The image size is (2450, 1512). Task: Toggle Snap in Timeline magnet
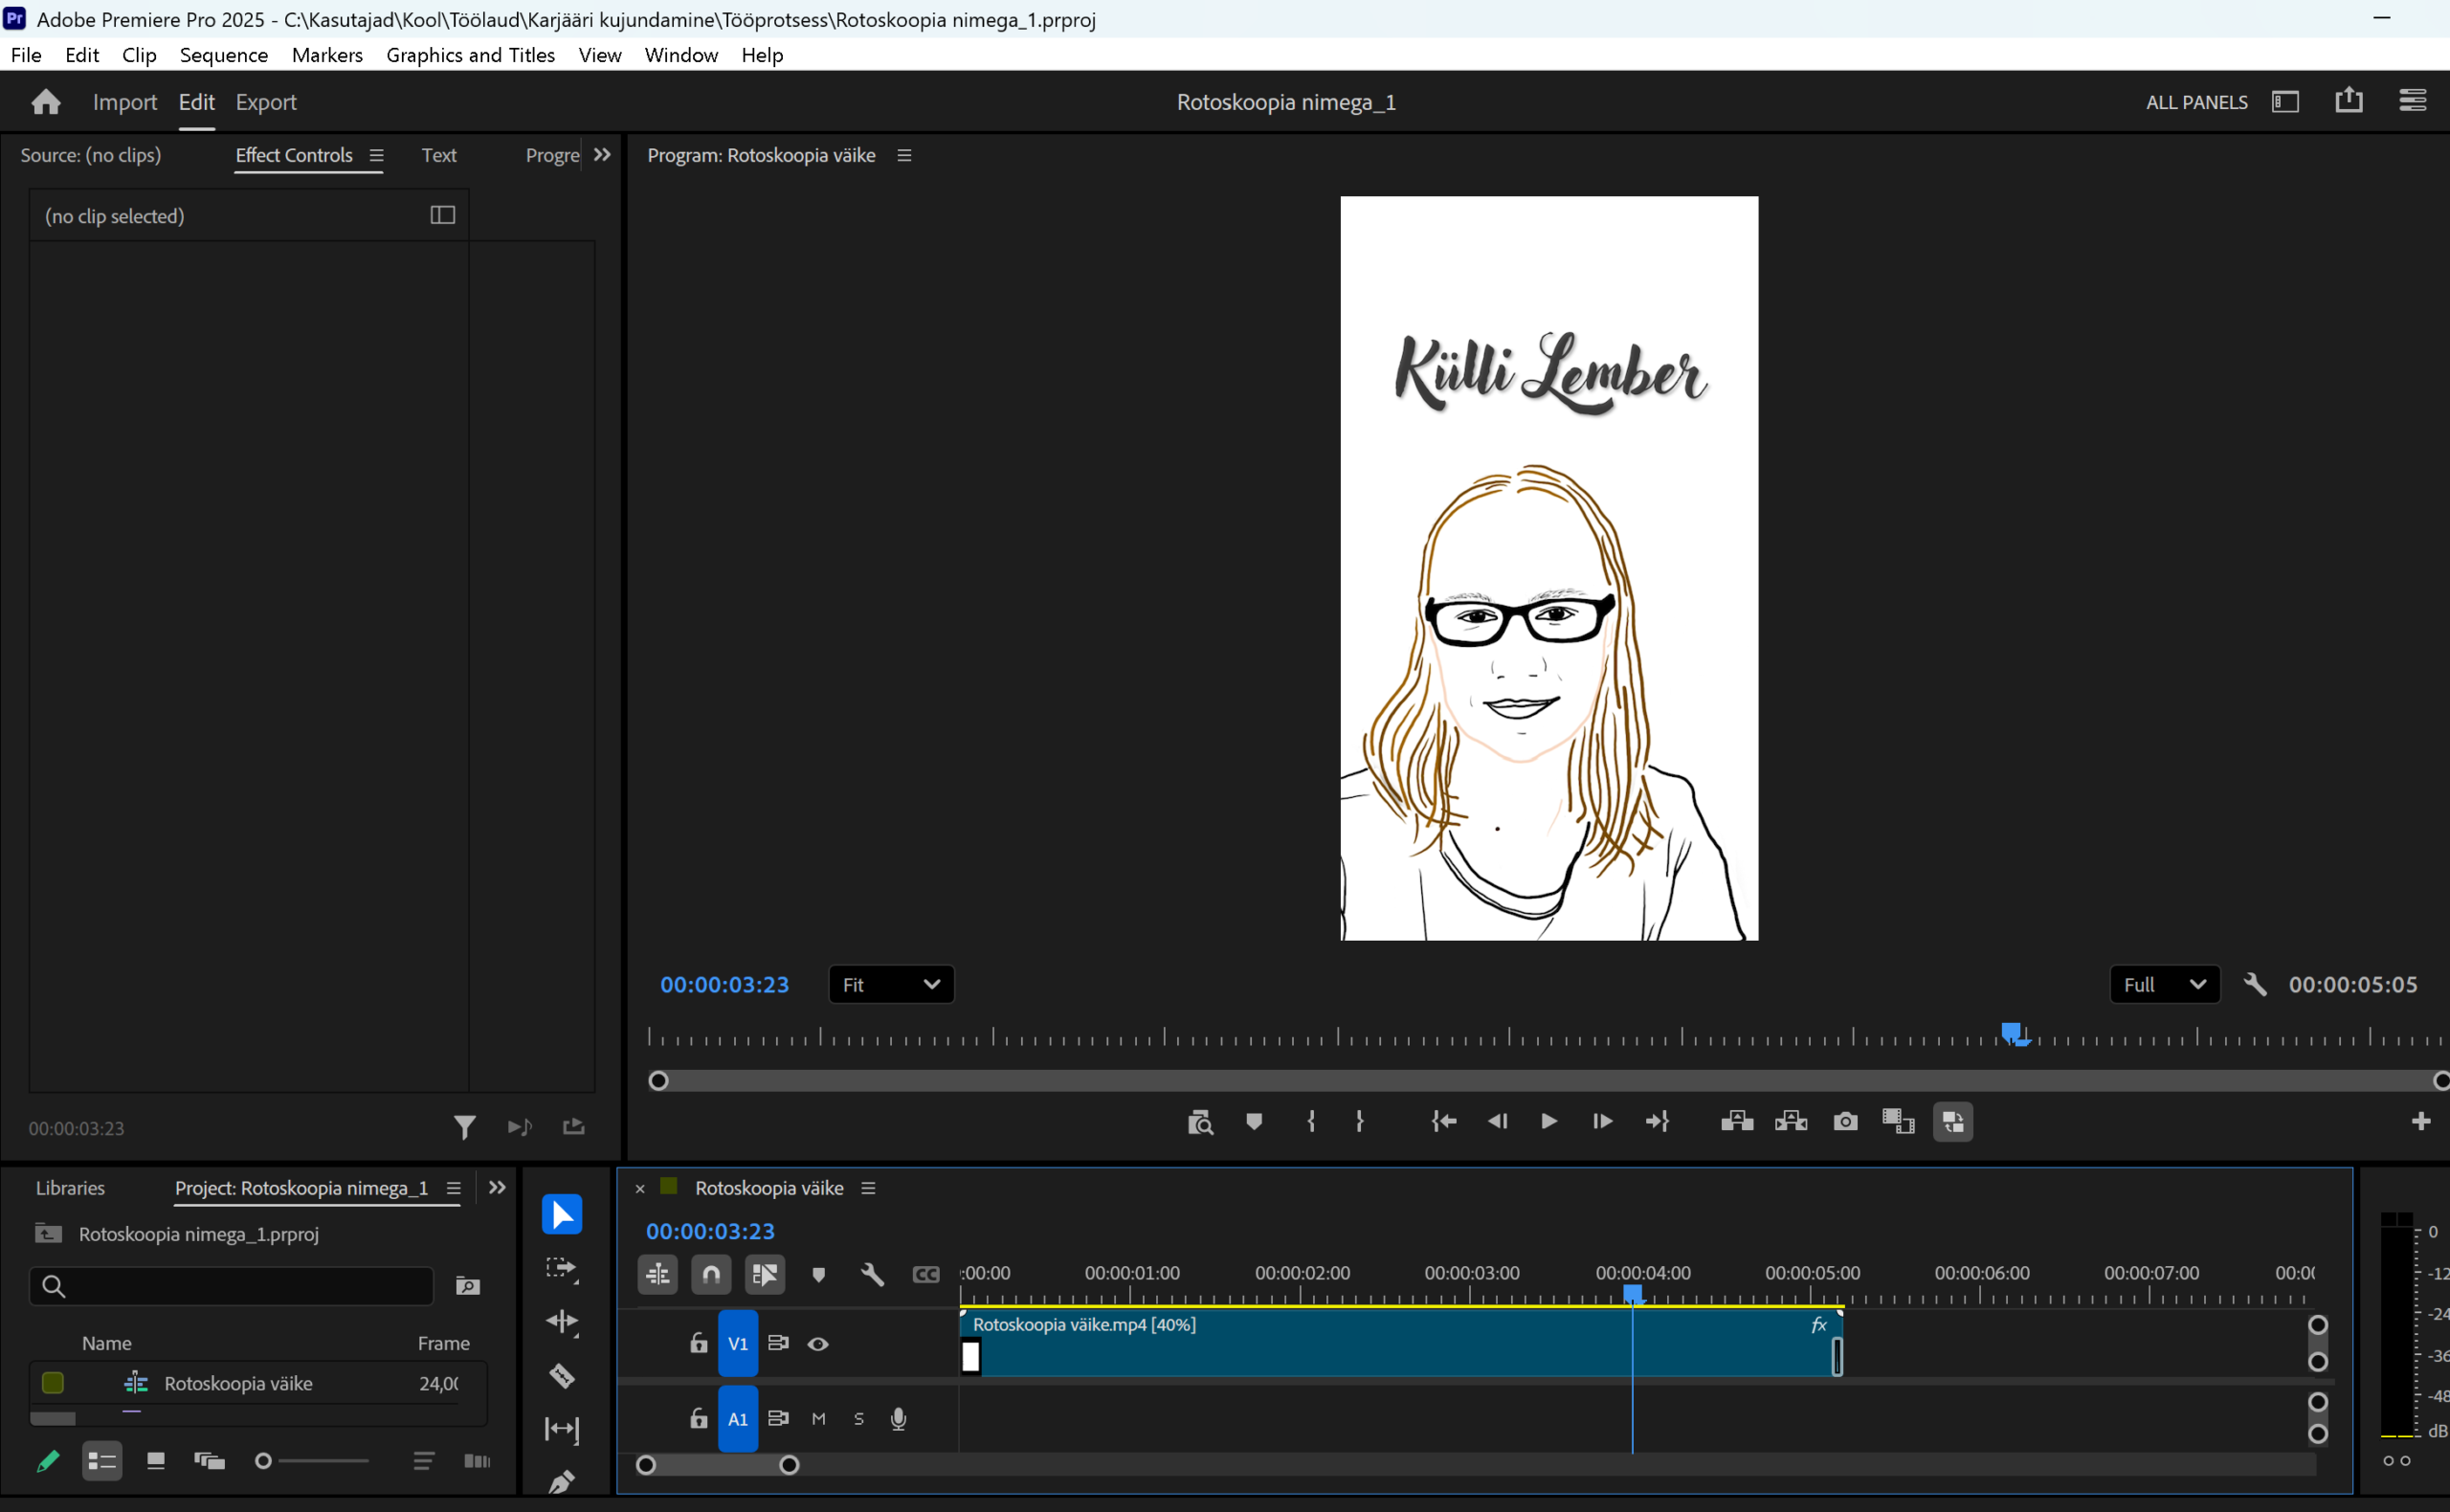click(711, 1274)
